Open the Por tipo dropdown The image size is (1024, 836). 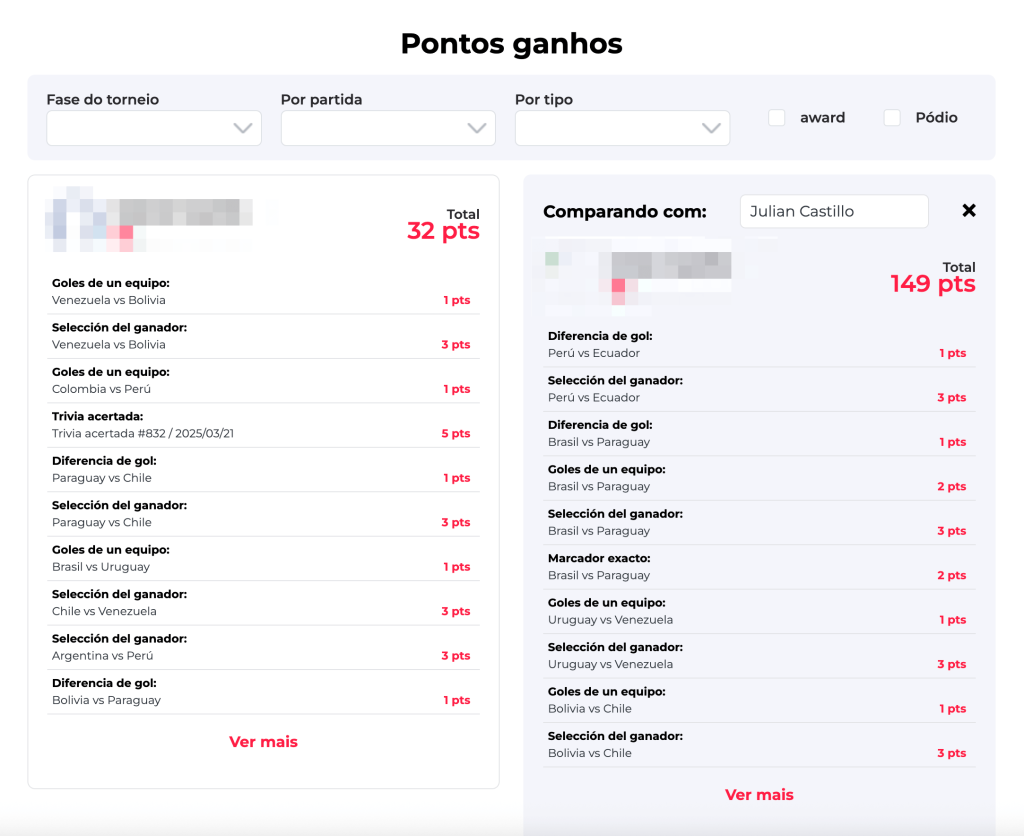622,128
